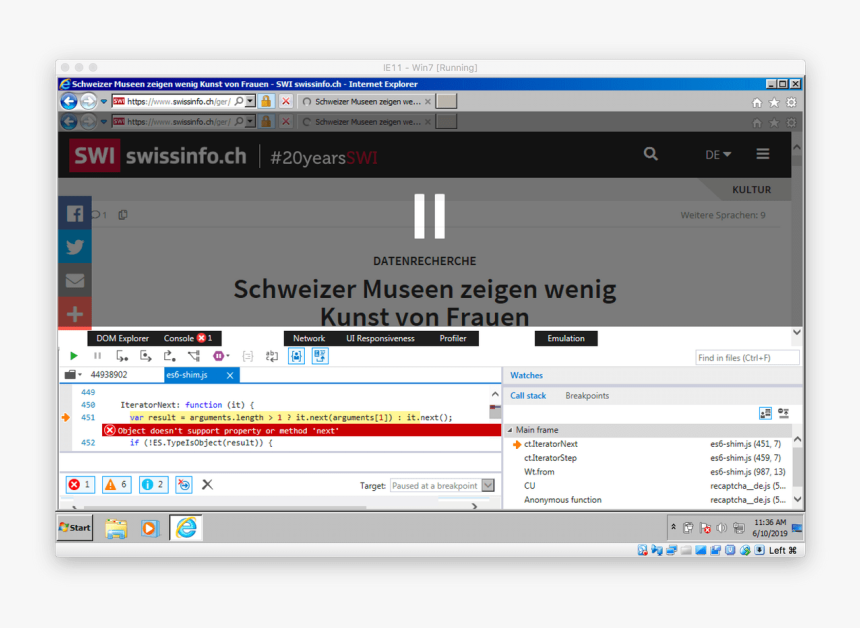860x628 pixels.
Task: Click the green Continue play button
Action: [73, 356]
